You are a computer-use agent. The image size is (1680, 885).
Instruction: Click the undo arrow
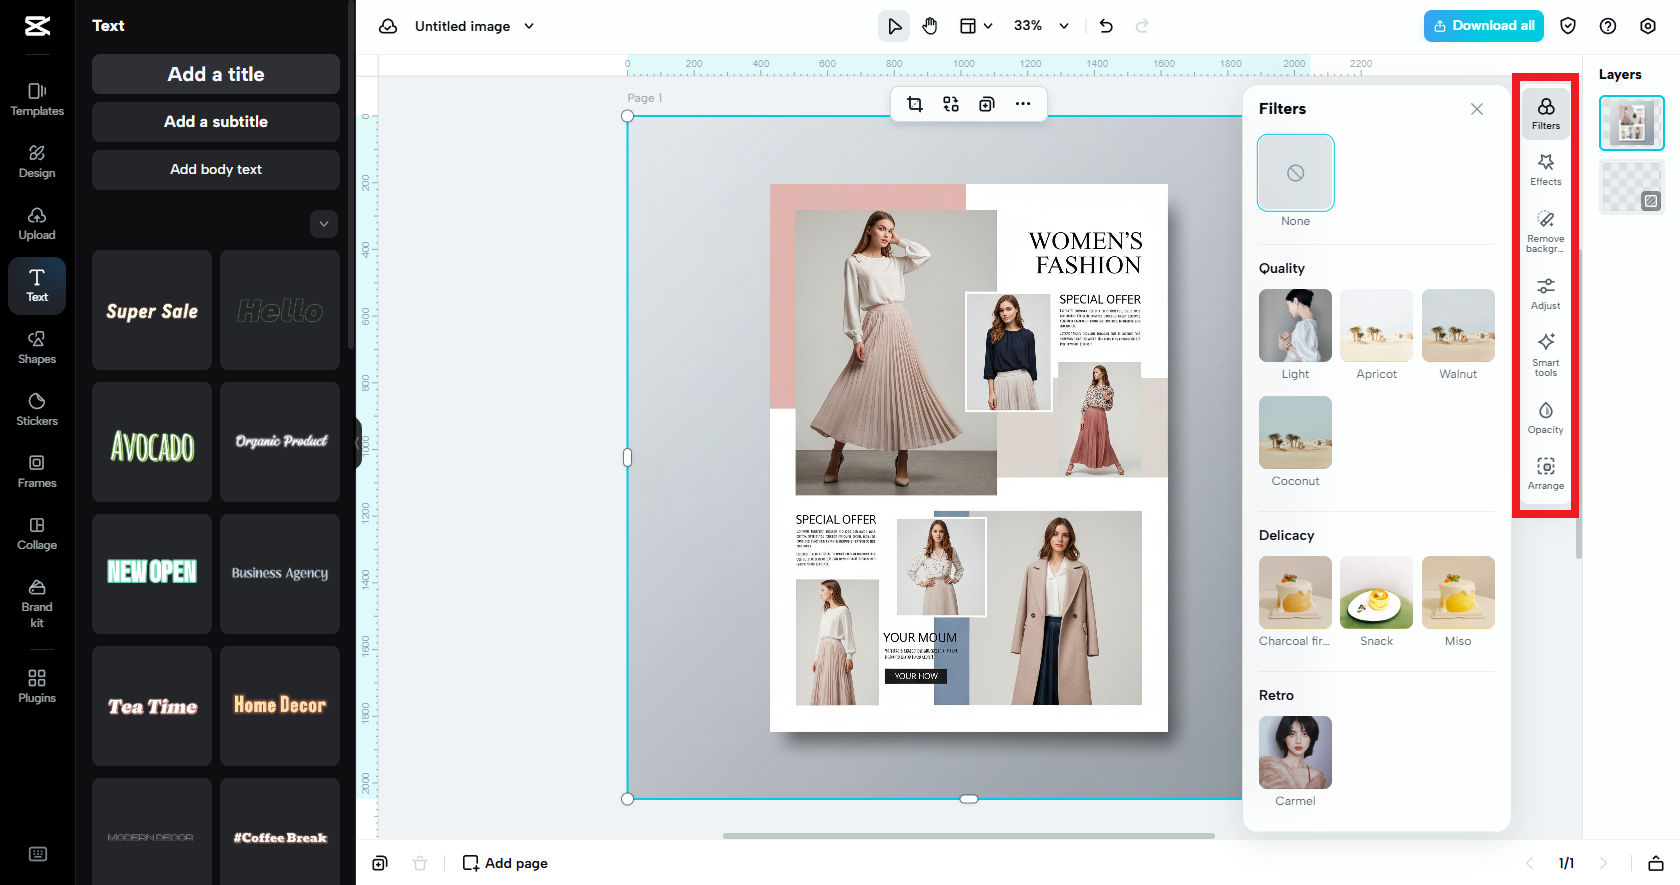tap(1106, 26)
